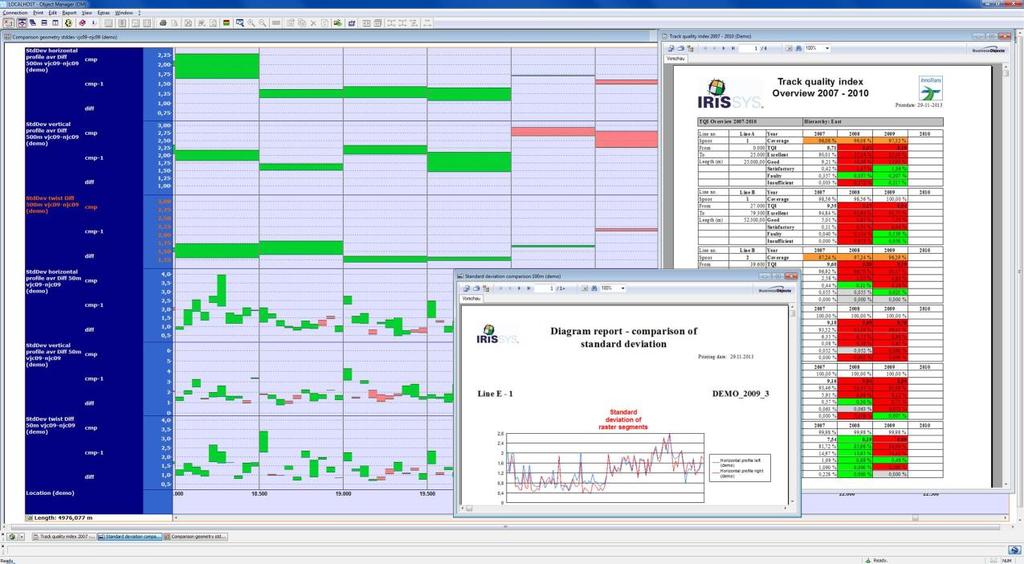
Task: Open the View menu
Action: [87, 12]
